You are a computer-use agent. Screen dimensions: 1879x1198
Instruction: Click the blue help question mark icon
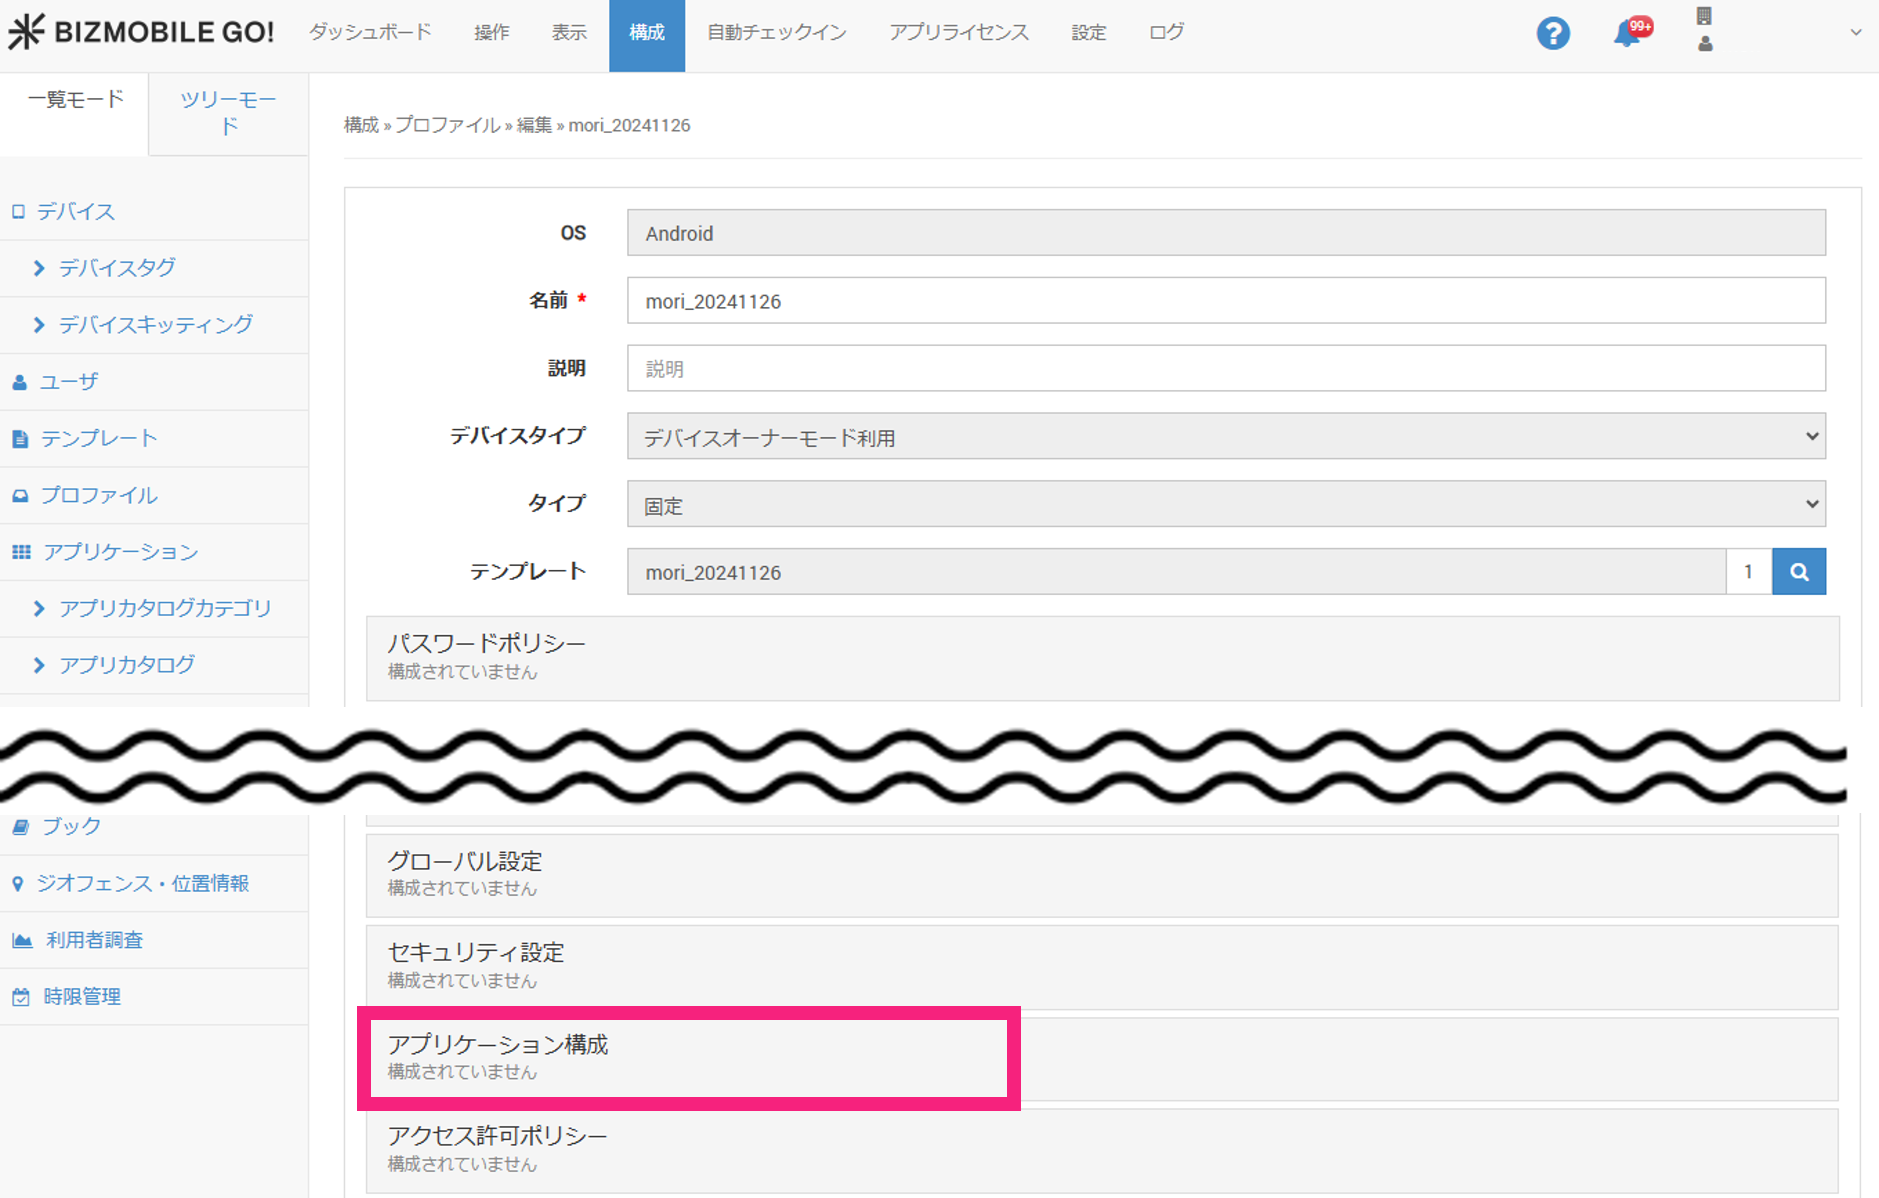(x=1552, y=33)
